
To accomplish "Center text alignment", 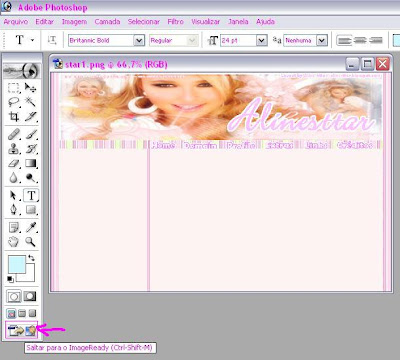I will pyautogui.click(x=360, y=40).
